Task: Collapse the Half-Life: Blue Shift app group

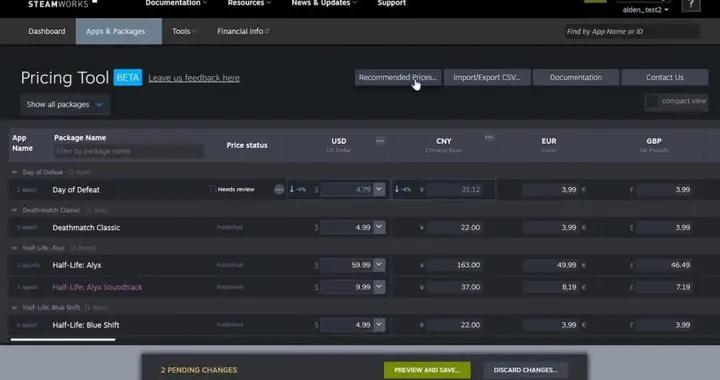Action: 14,307
